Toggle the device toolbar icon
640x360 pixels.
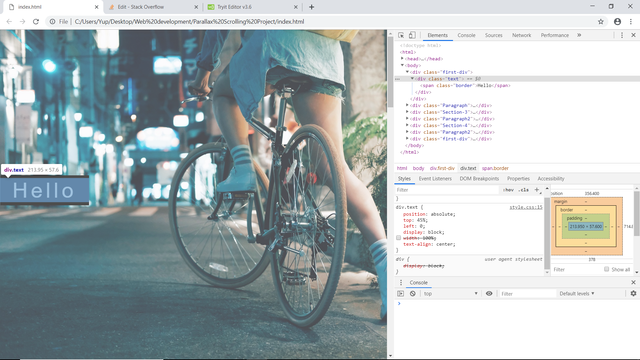coord(412,35)
